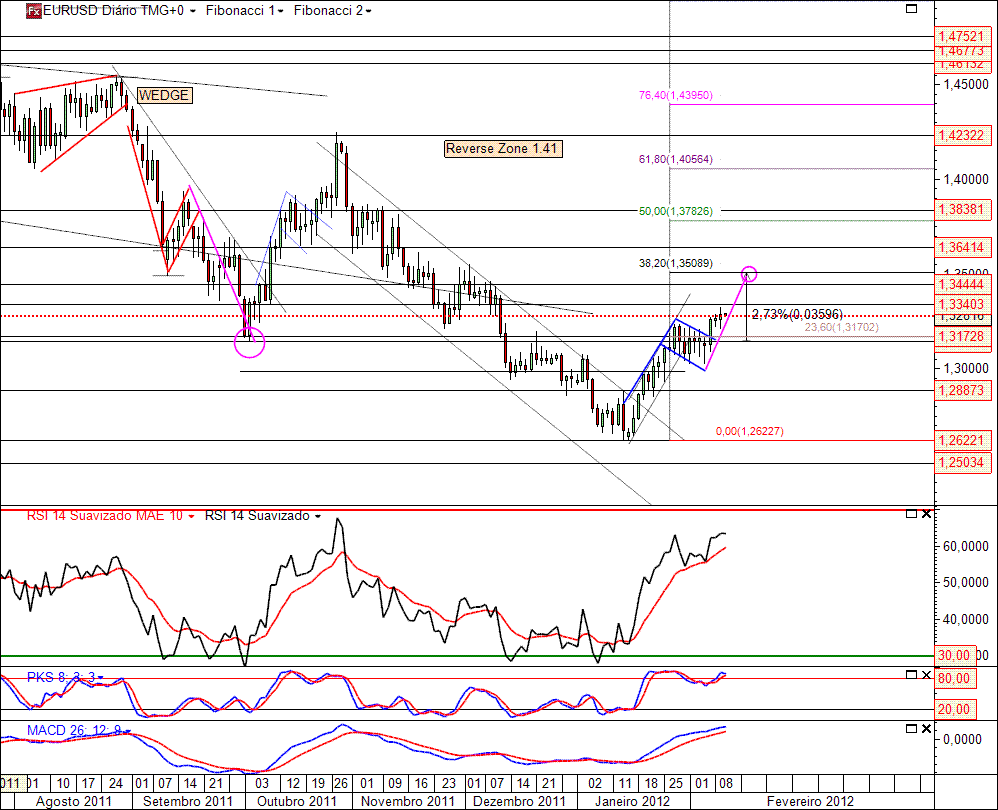Close the MACD pane
The width and height of the screenshot is (998, 810).
(926, 729)
